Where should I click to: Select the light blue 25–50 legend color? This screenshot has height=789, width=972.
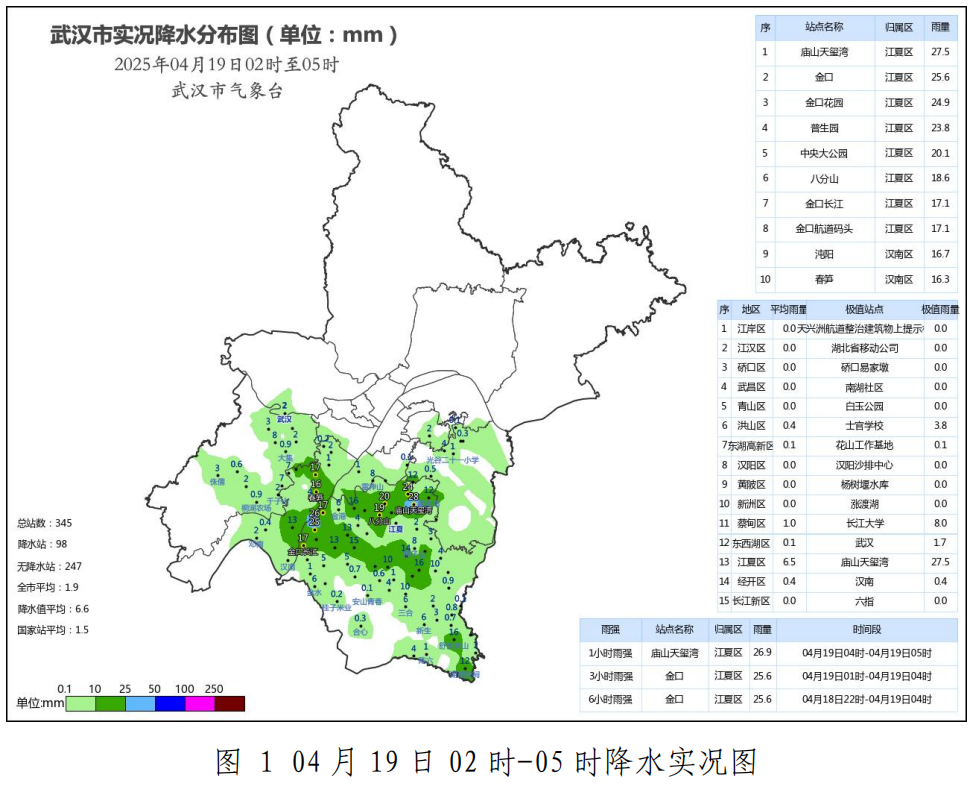[x=140, y=703]
